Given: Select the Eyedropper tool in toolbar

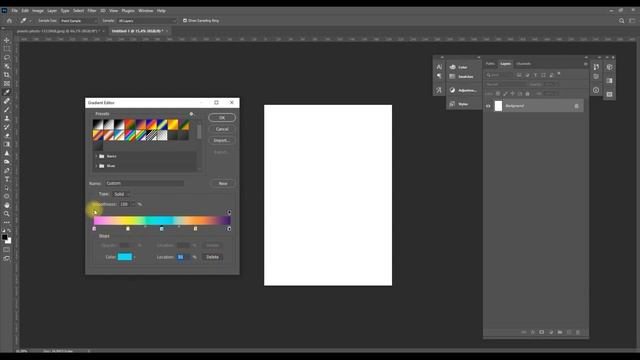Looking at the screenshot, I should pyautogui.click(x=7, y=92).
